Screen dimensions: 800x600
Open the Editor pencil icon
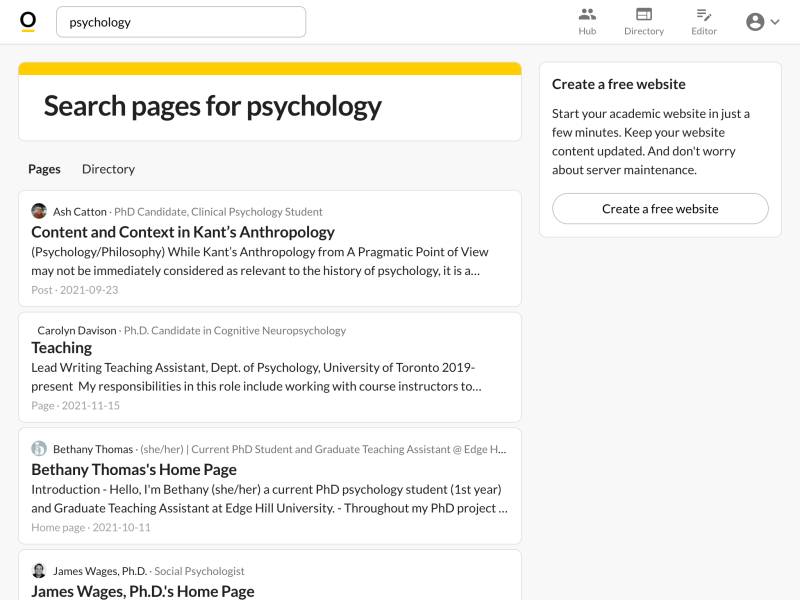coord(704,14)
